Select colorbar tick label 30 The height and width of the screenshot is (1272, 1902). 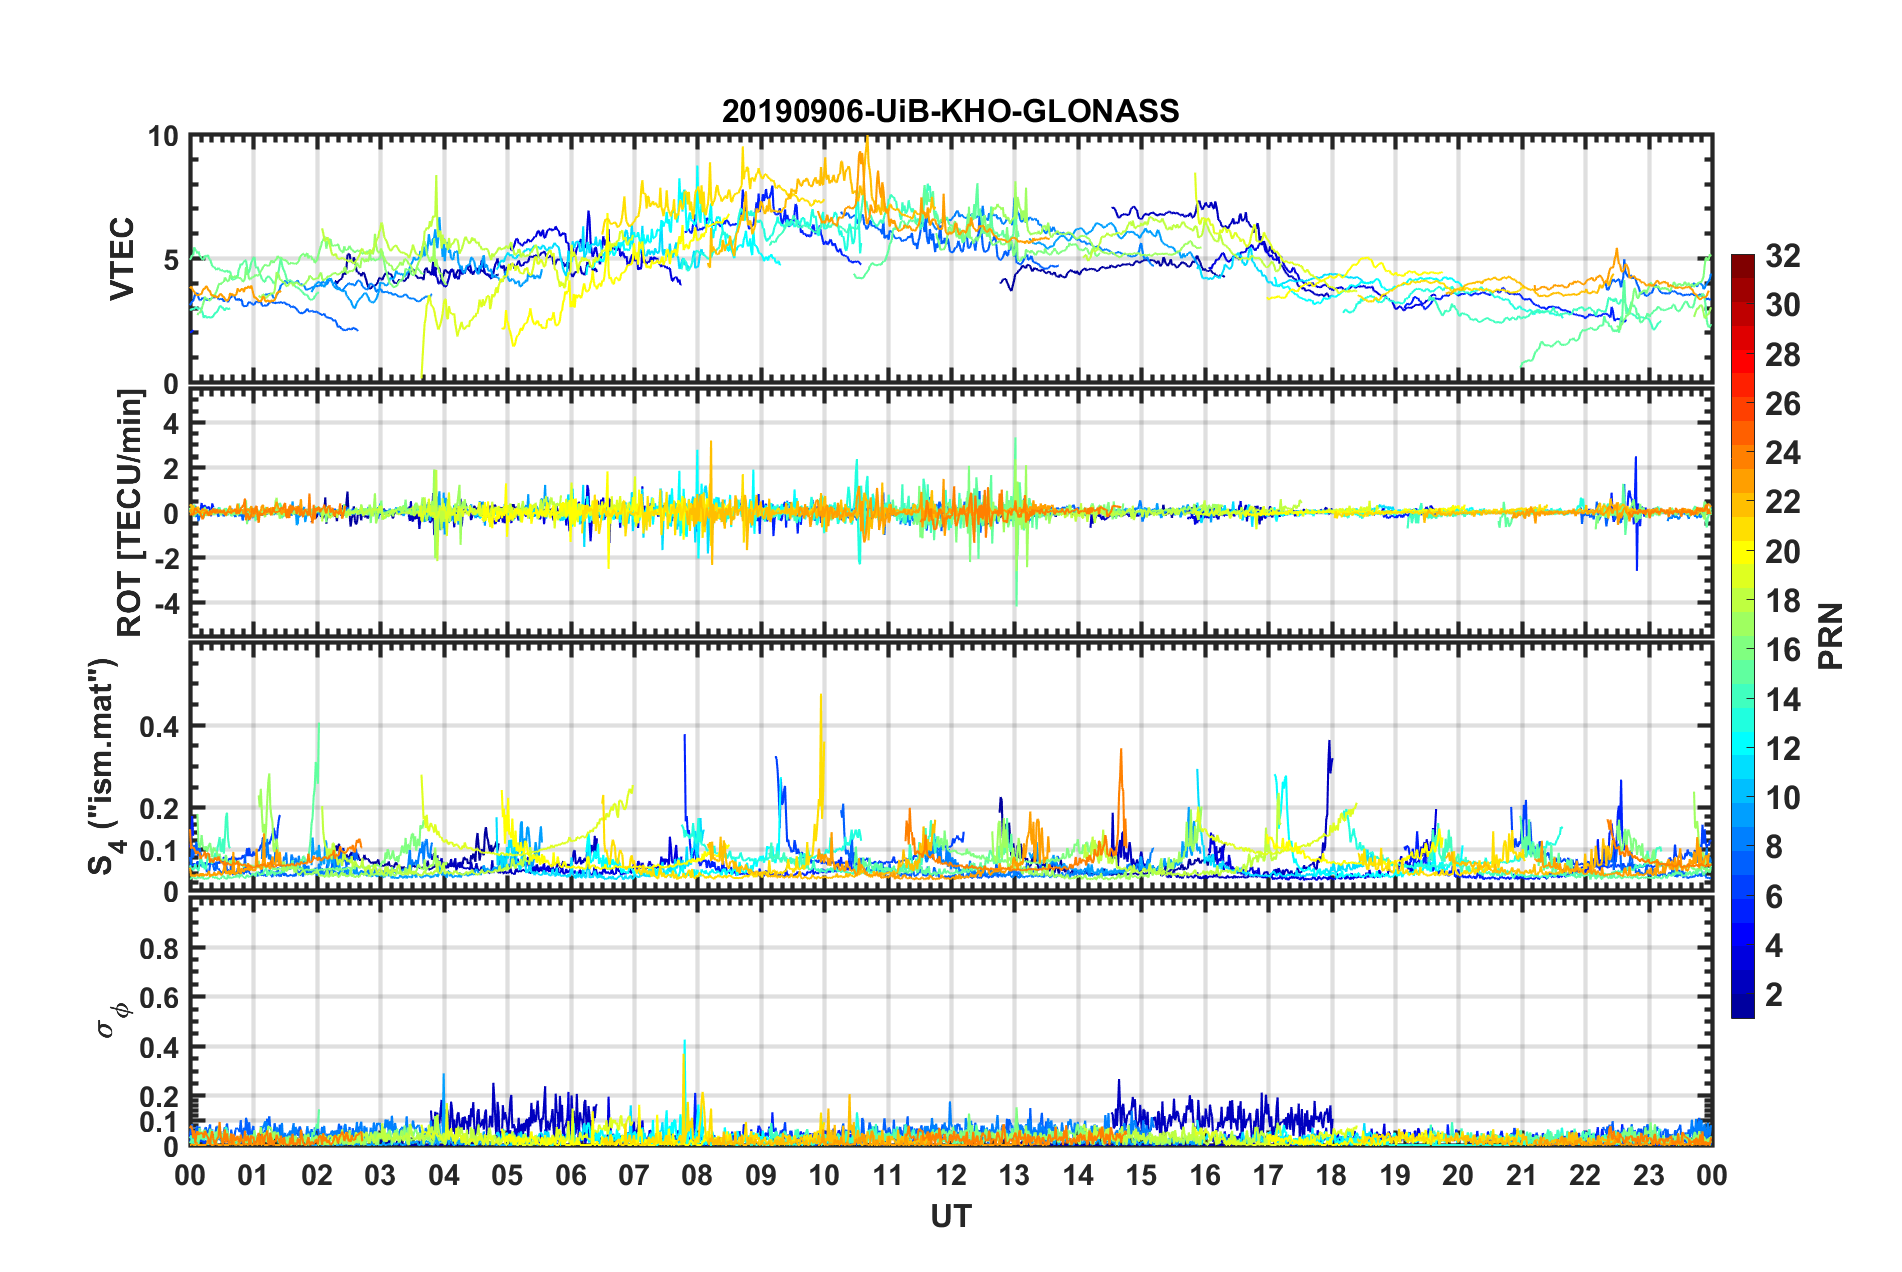pyautogui.click(x=1782, y=305)
